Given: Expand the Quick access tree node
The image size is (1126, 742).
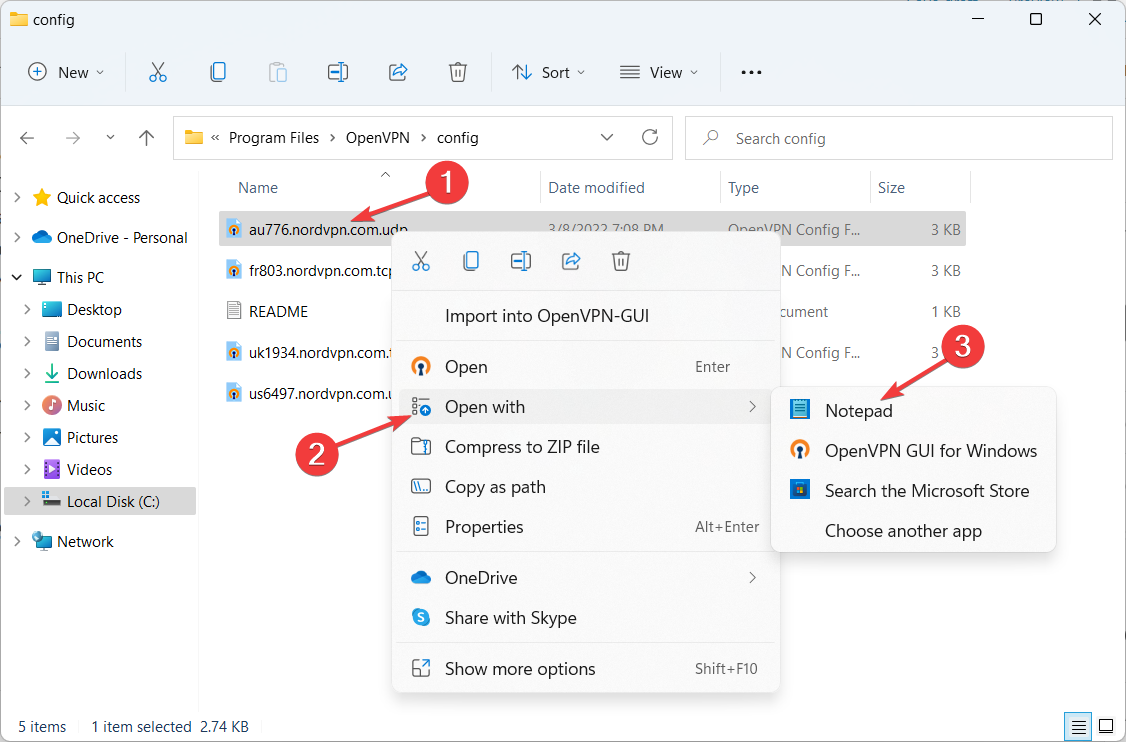Looking at the screenshot, I should (x=17, y=198).
